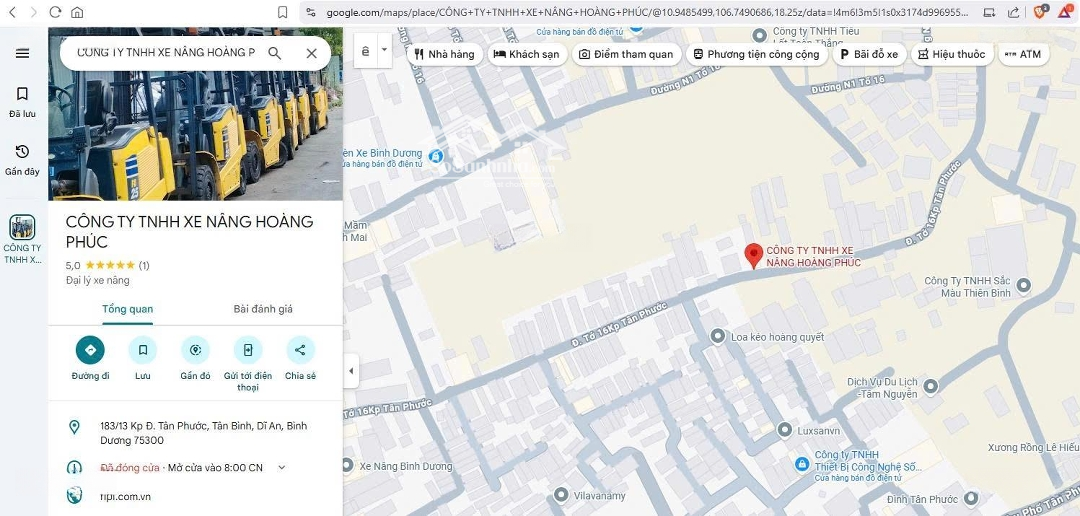
Task: Click the ATM filter chip
Action: (x=1023, y=54)
